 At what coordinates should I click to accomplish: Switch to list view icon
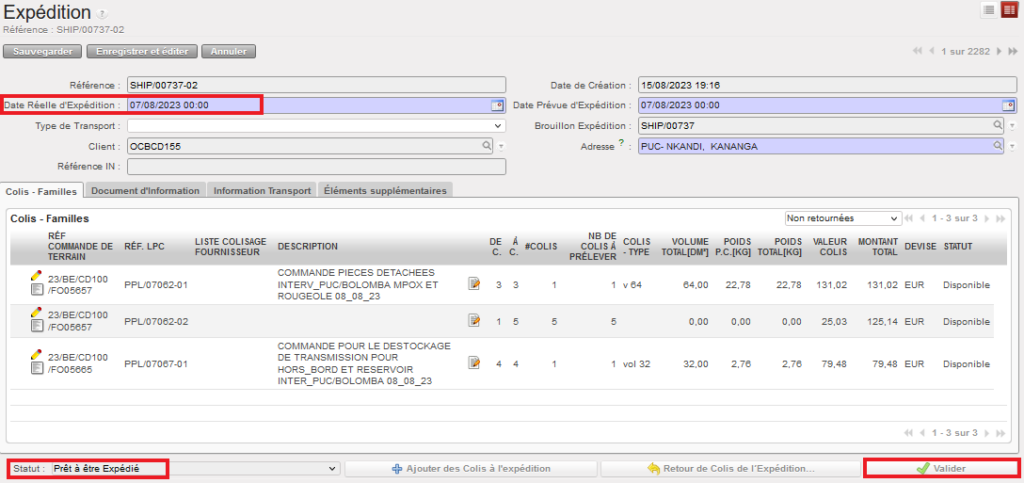click(988, 9)
